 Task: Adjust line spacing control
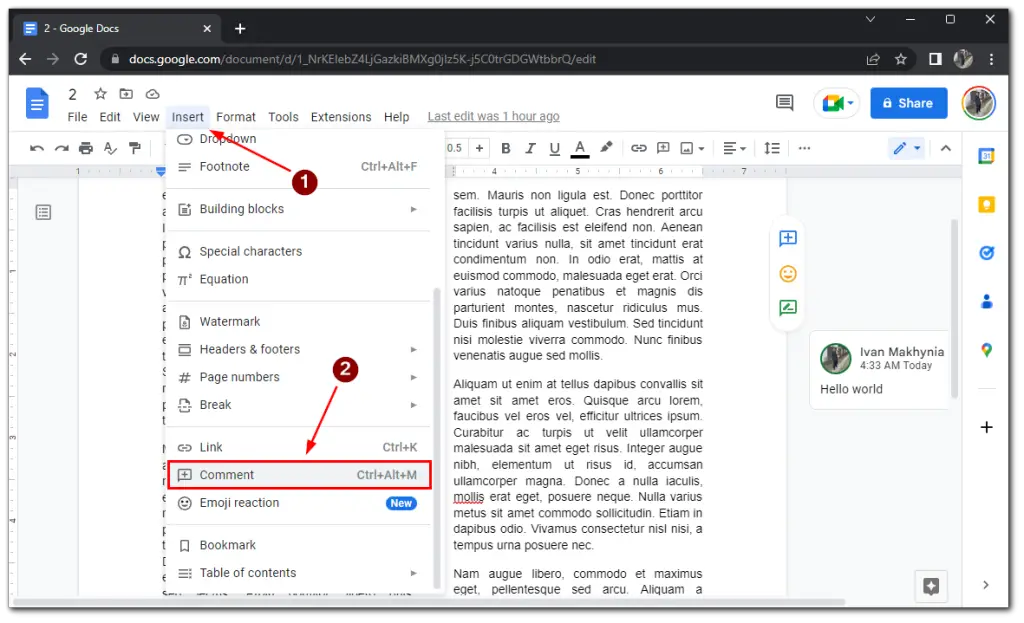772,148
